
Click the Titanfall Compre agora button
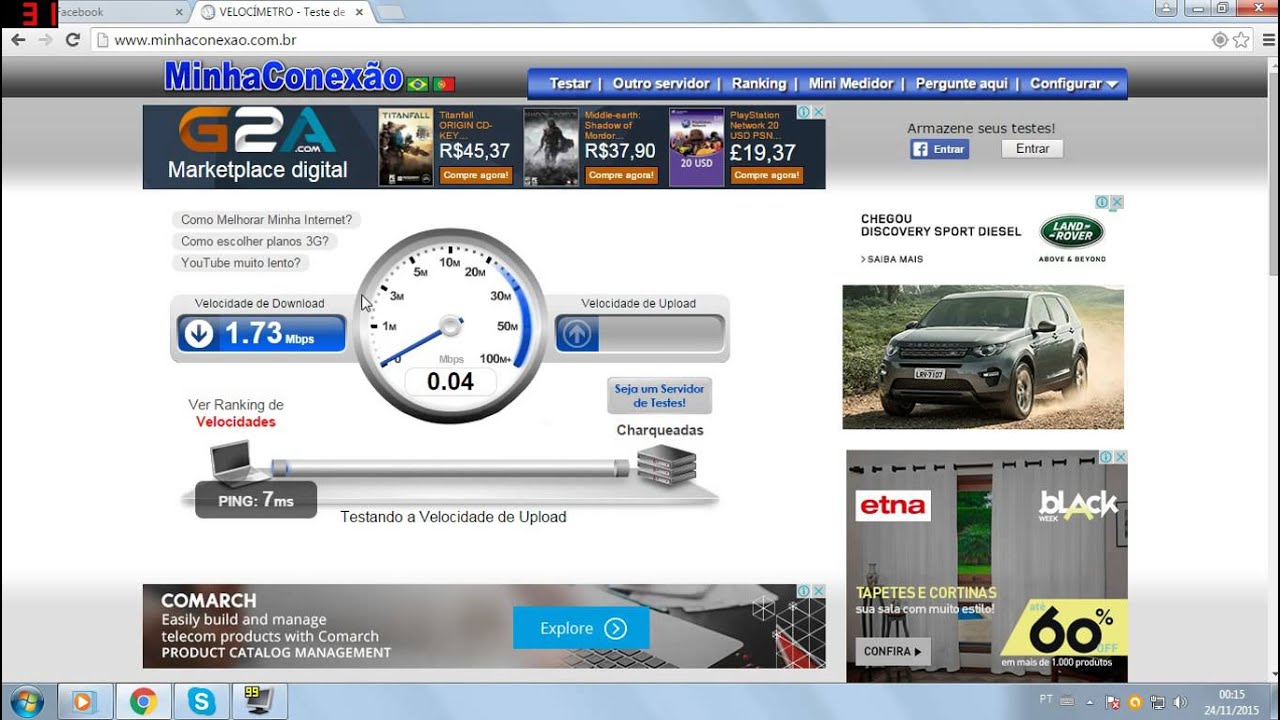475,175
